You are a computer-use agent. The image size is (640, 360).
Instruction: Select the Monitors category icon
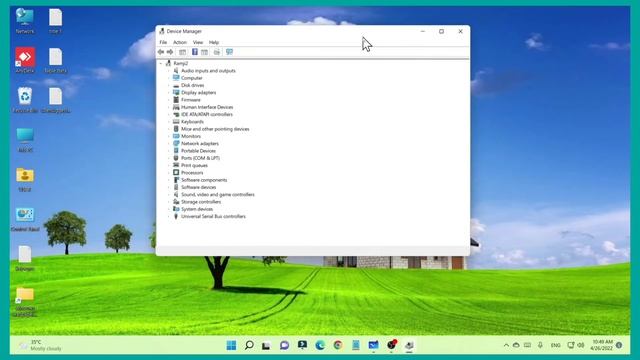pos(176,136)
